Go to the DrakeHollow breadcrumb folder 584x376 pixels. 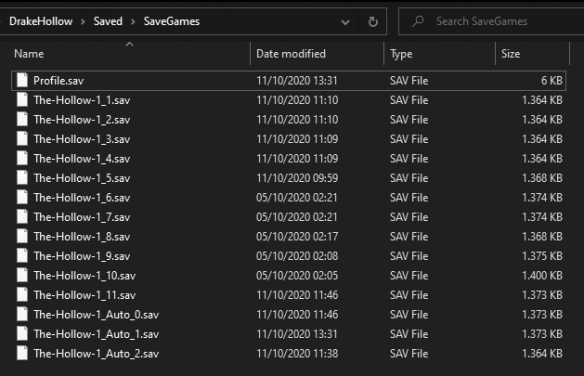(41, 21)
